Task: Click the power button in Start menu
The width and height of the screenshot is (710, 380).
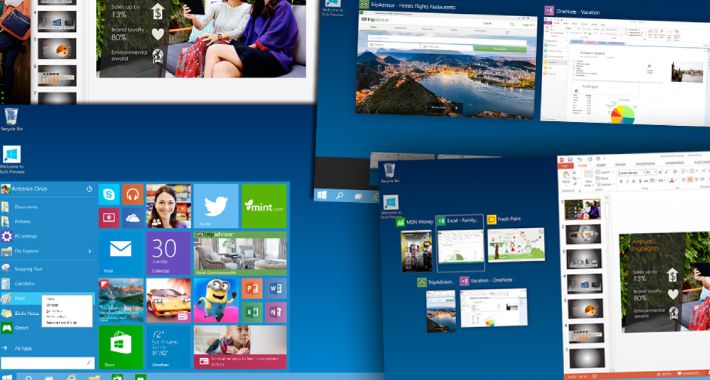Action: click(89, 189)
